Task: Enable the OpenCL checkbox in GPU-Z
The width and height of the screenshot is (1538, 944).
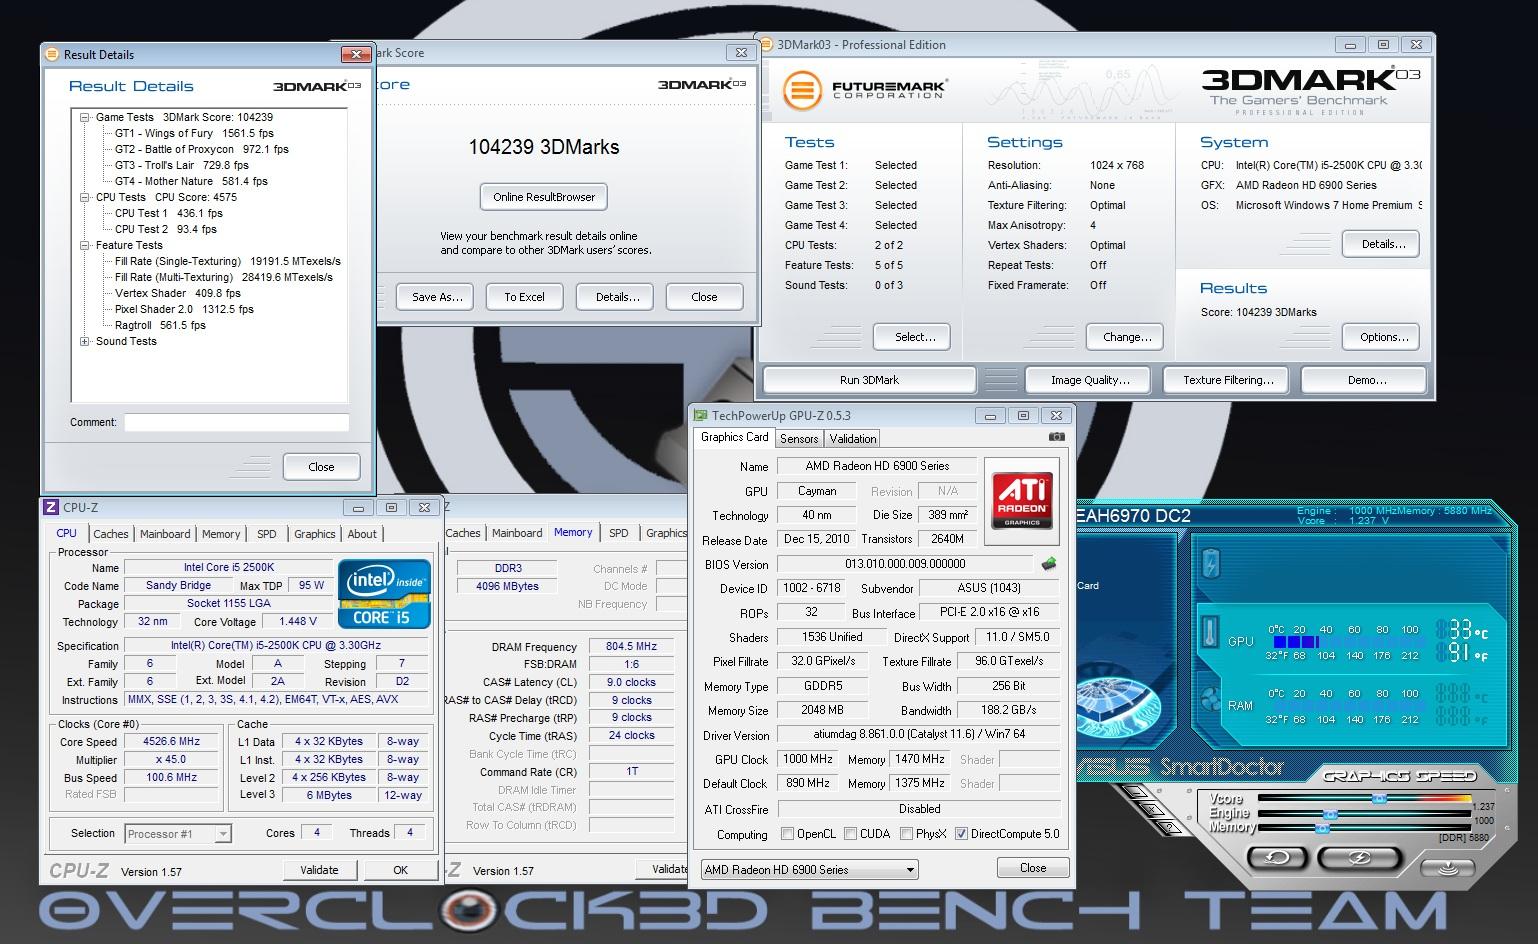Action: point(788,833)
